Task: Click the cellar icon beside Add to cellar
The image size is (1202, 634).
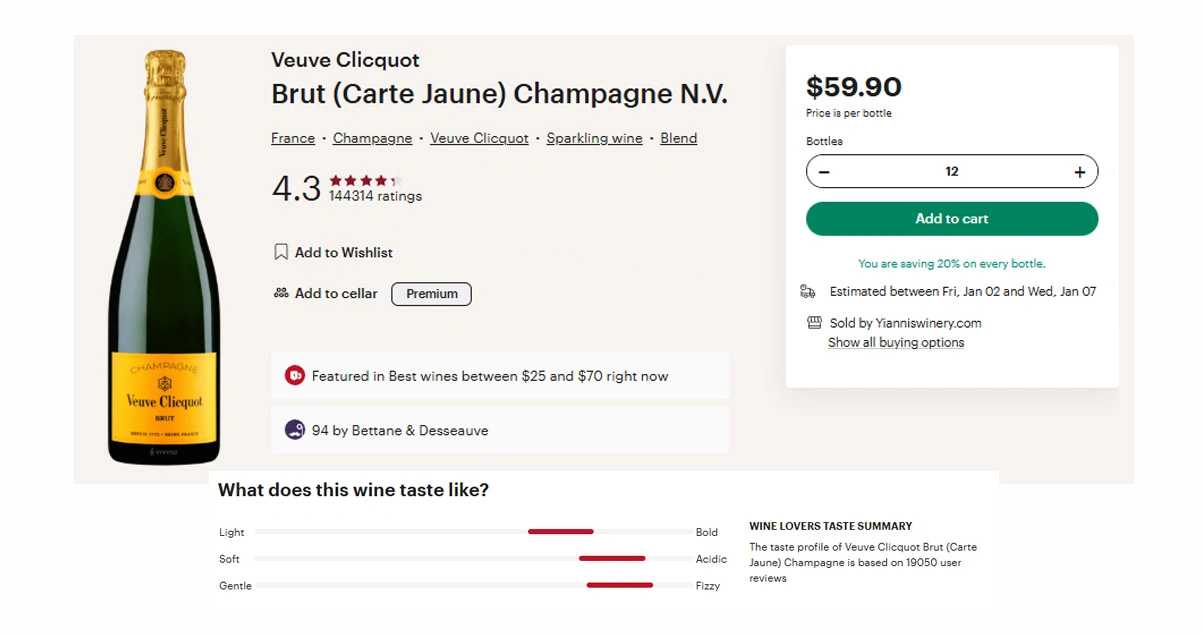Action: point(281,293)
